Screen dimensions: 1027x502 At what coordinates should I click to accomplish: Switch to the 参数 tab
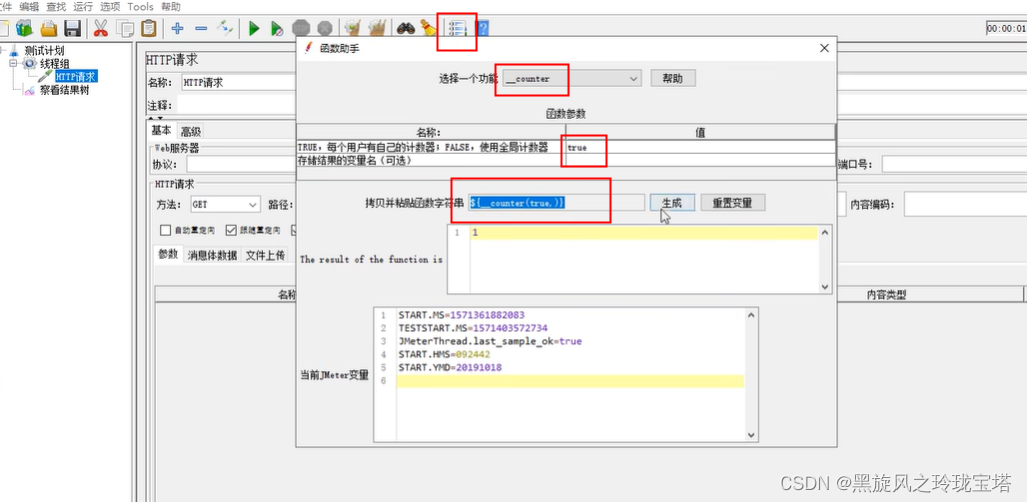pyautogui.click(x=168, y=255)
